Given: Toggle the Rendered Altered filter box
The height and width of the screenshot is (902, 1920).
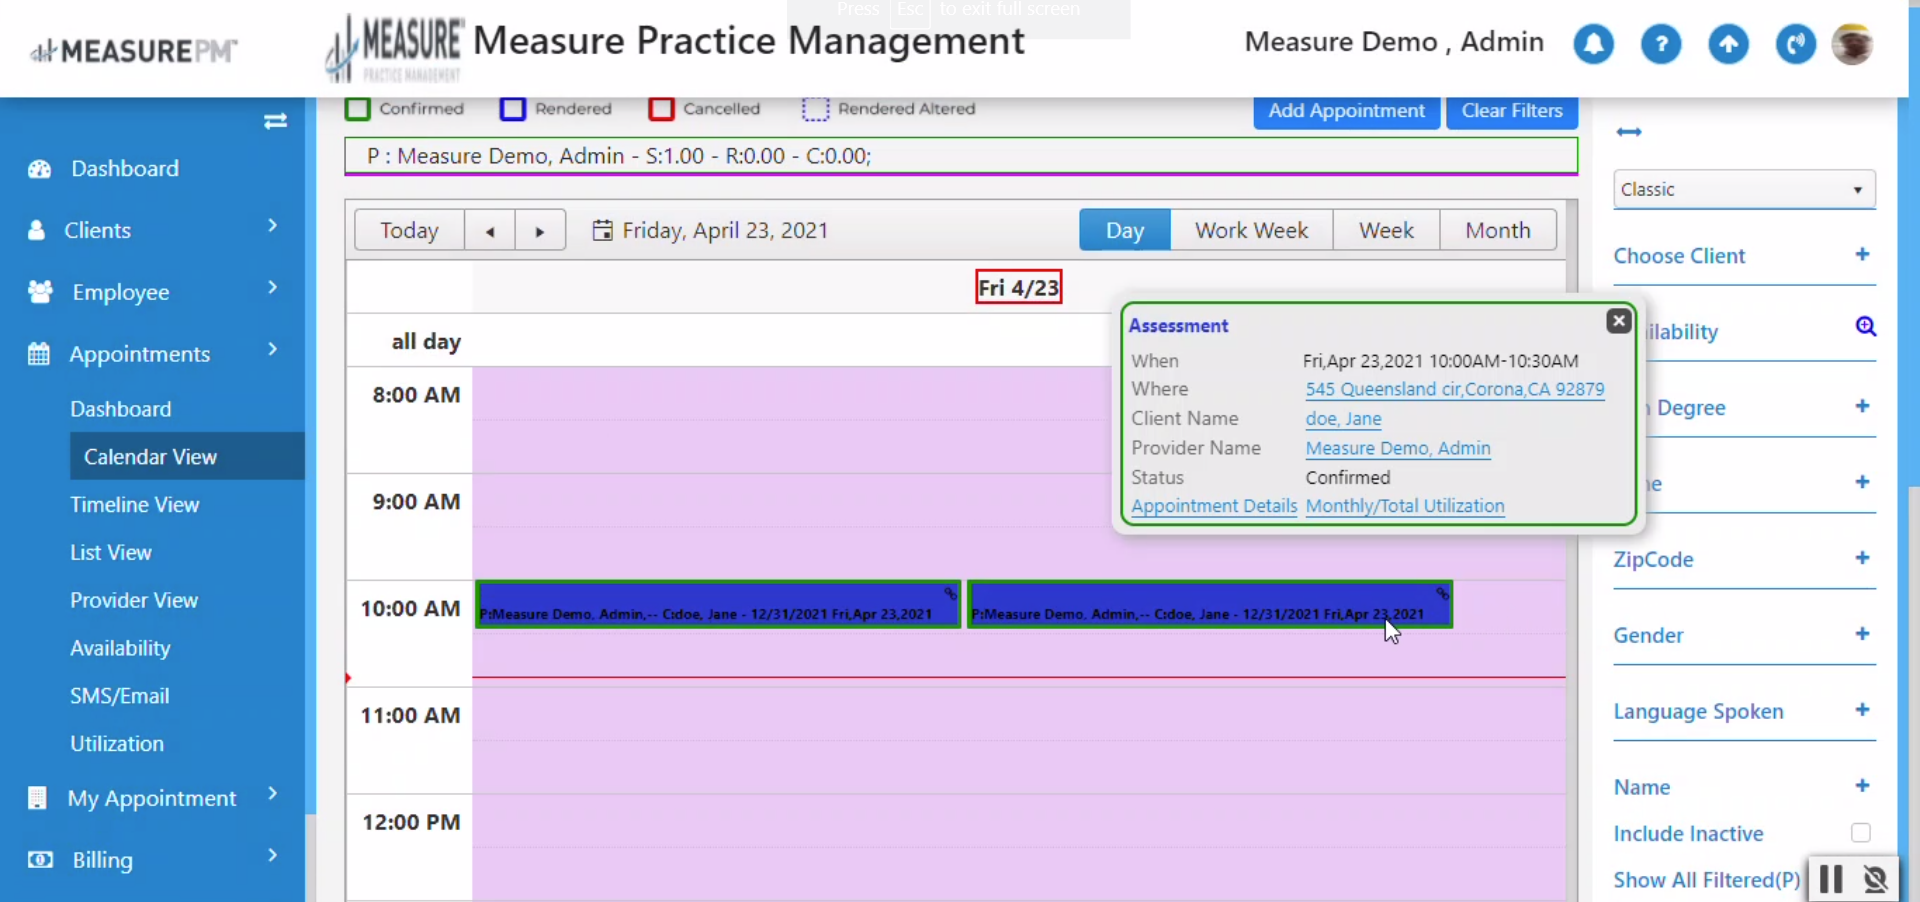Looking at the screenshot, I should (816, 109).
